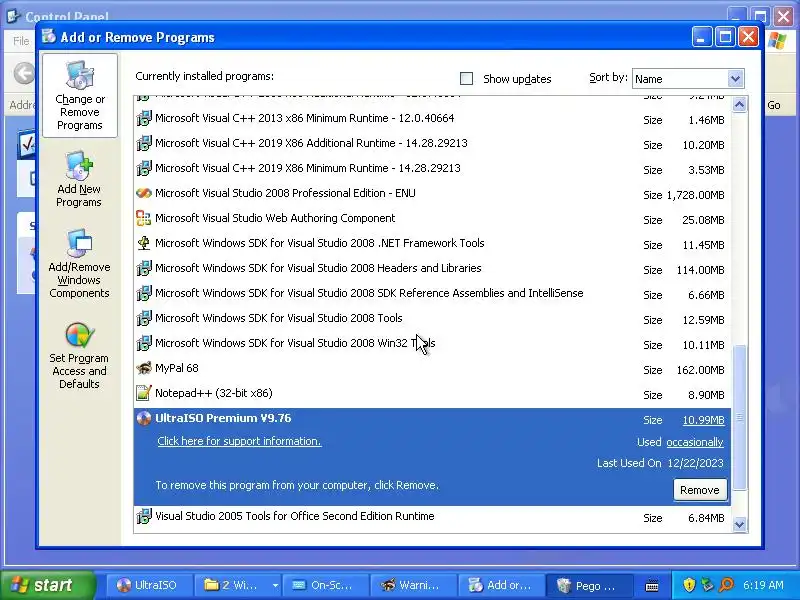Select Microsoft Visual Studio 2008 Professional Edition - ENU
Viewport: 800px width, 600px height.
(x=432, y=193)
